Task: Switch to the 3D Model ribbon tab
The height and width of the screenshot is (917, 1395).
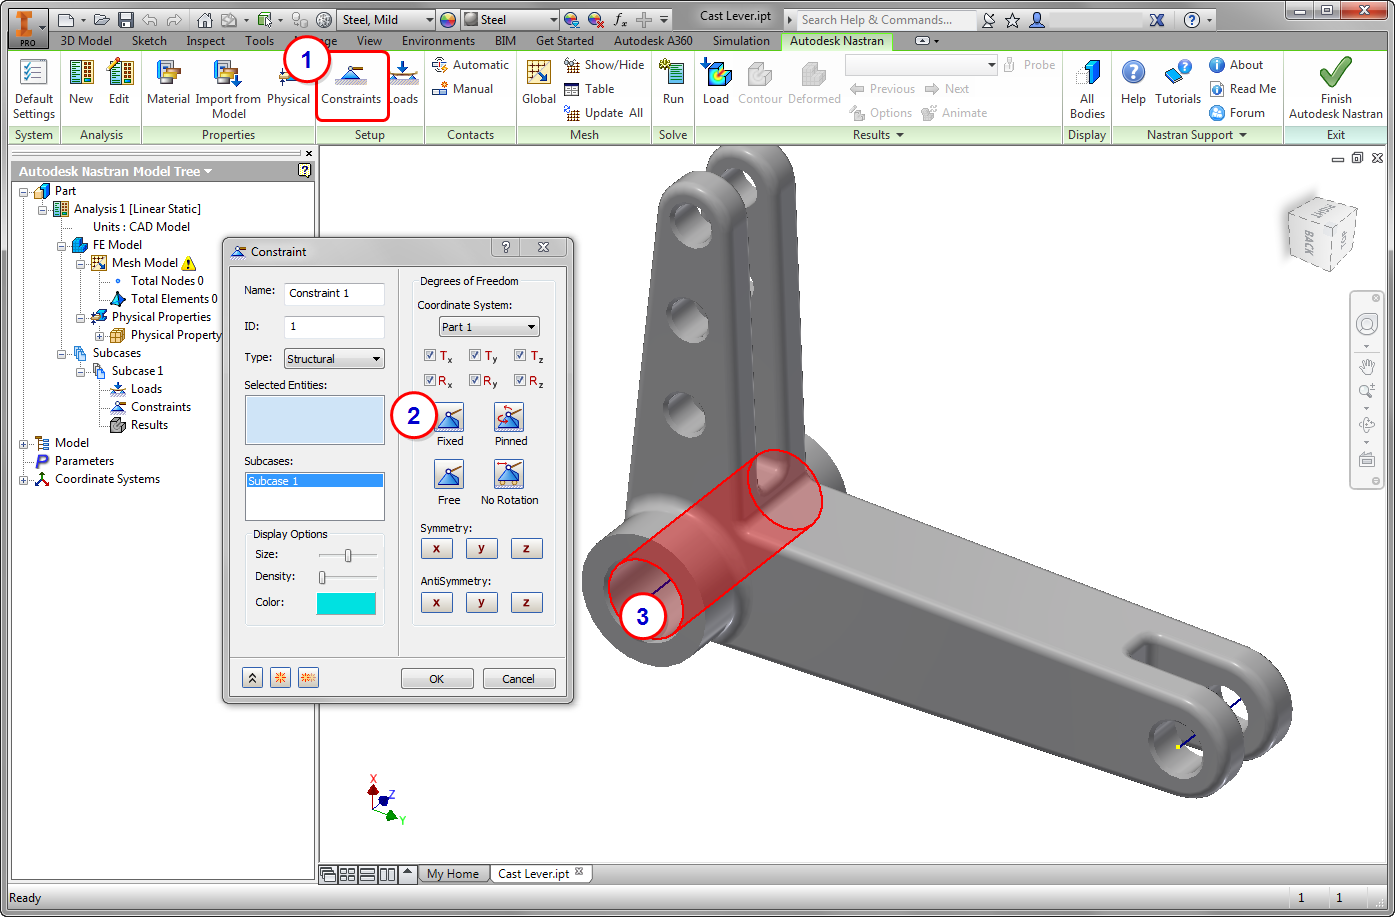Action: [x=86, y=41]
